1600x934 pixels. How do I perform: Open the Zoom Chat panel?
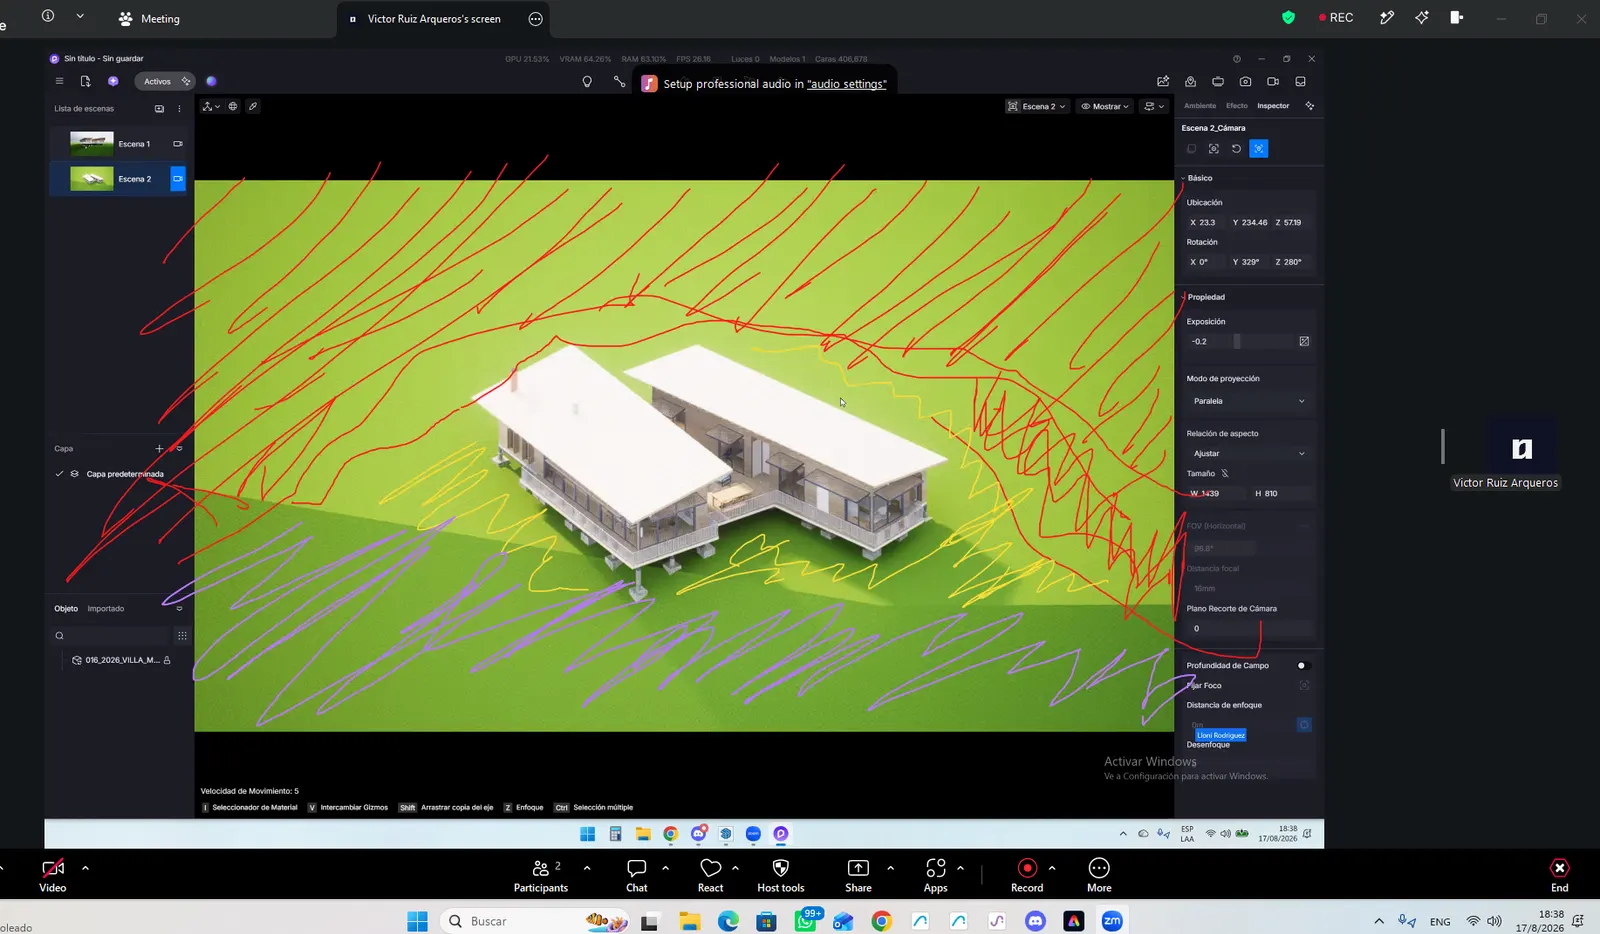637,875
